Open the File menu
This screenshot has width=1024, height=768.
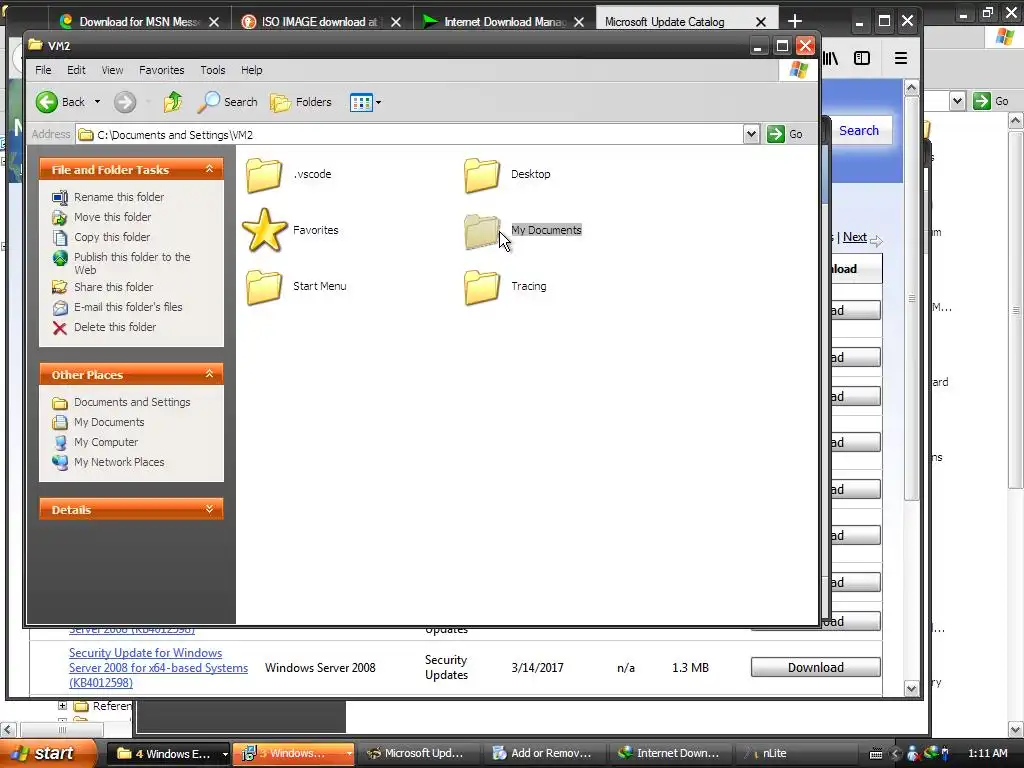click(x=43, y=70)
